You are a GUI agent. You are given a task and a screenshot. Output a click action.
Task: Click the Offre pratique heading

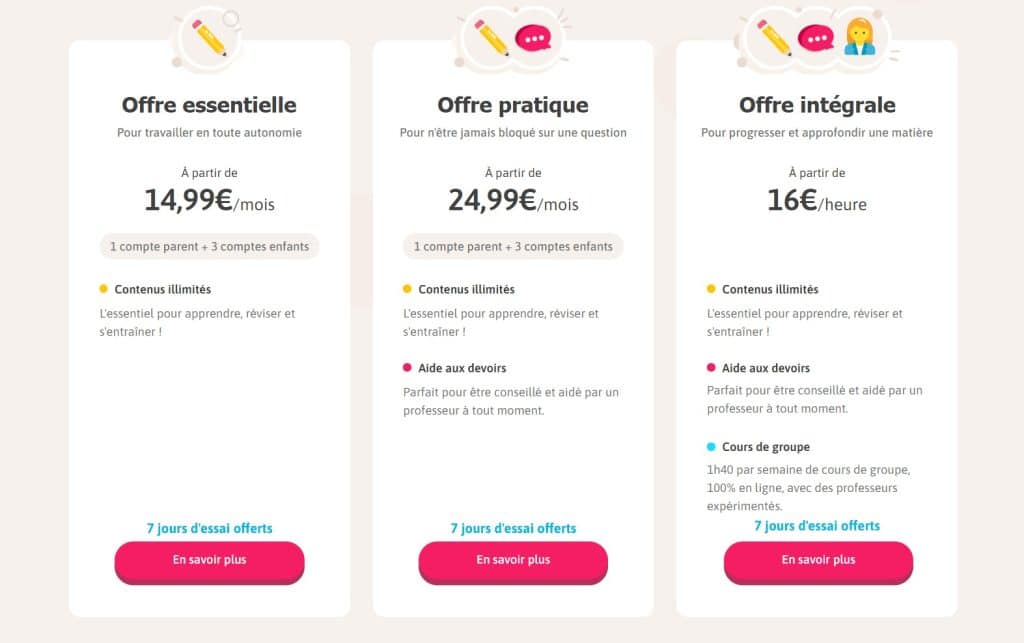(x=513, y=105)
